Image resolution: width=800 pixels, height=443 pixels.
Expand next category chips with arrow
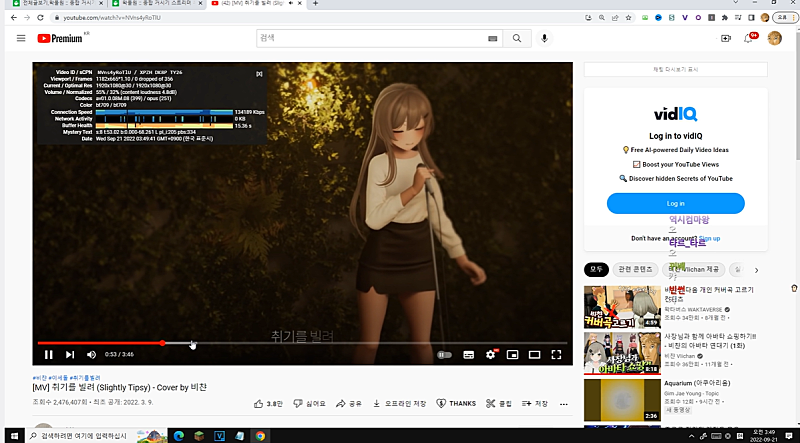(x=756, y=269)
